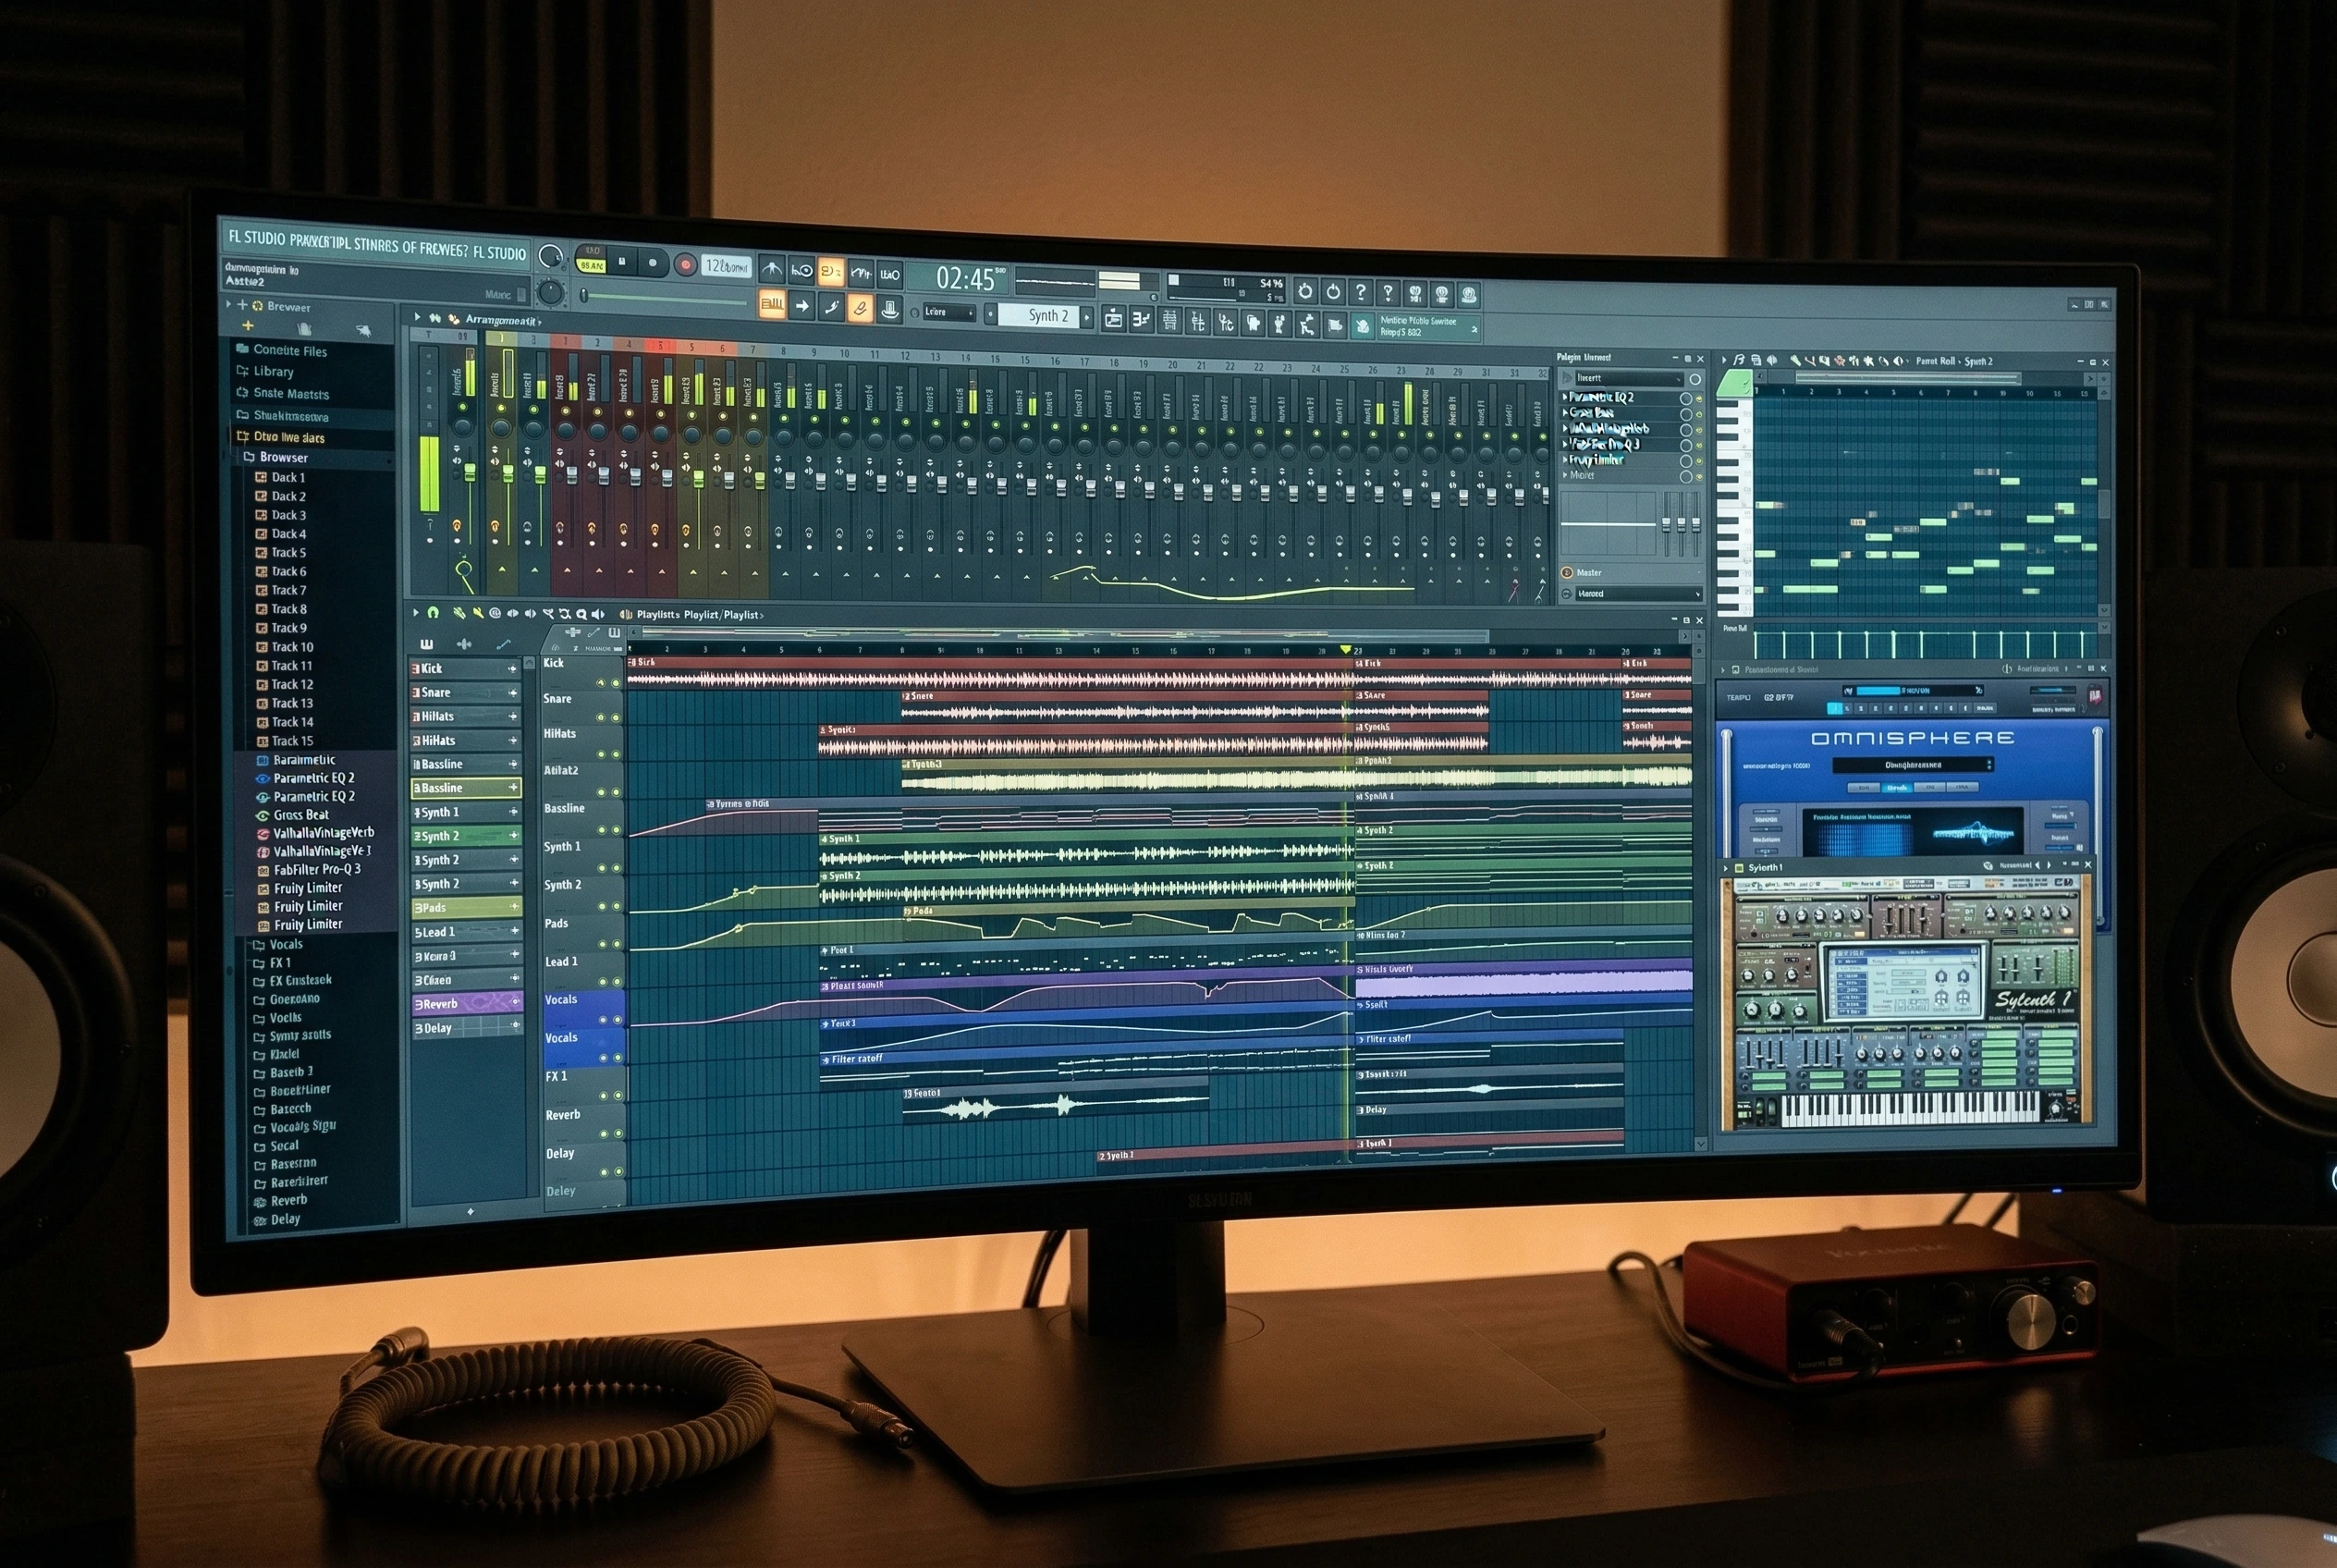Toggle the Fruity Limiter enable switch in plugin list
Screen dimensions: 2337x1568
[1699, 461]
